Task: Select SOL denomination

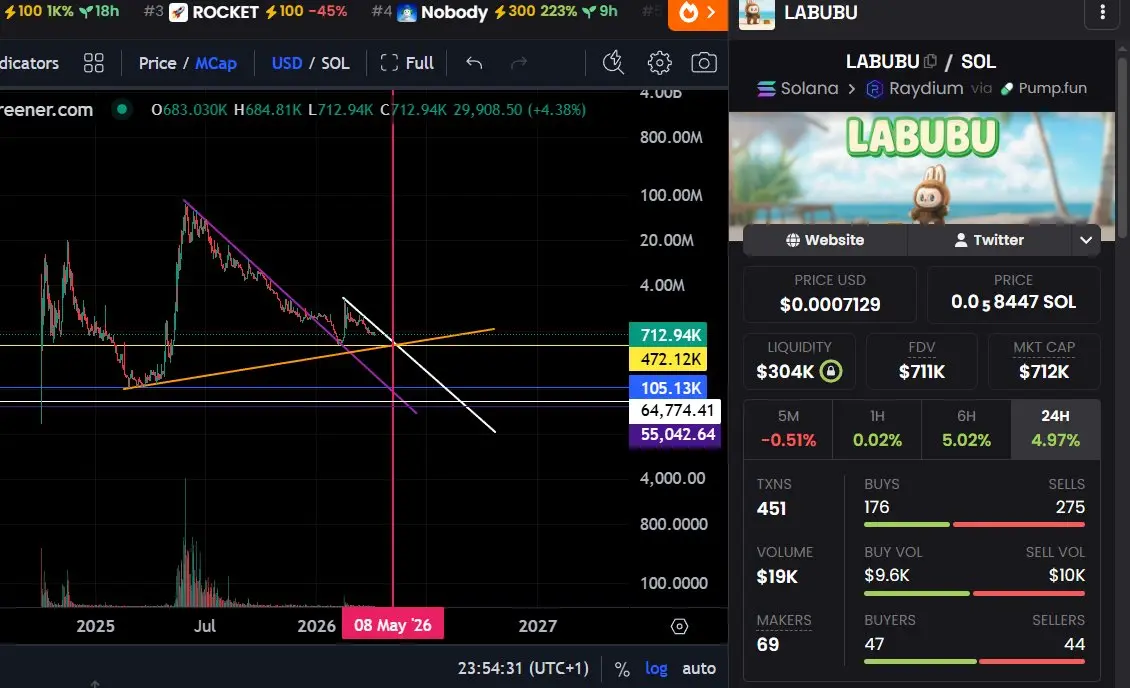Action: pos(335,63)
